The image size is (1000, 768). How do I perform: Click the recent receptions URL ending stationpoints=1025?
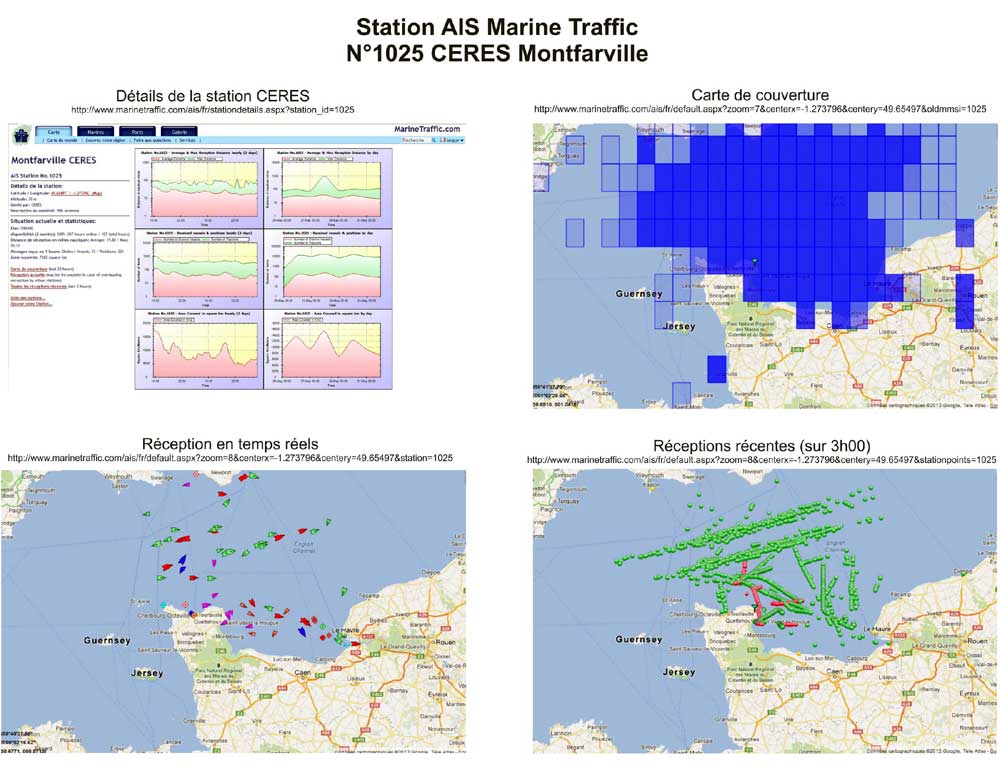[x=761, y=460]
